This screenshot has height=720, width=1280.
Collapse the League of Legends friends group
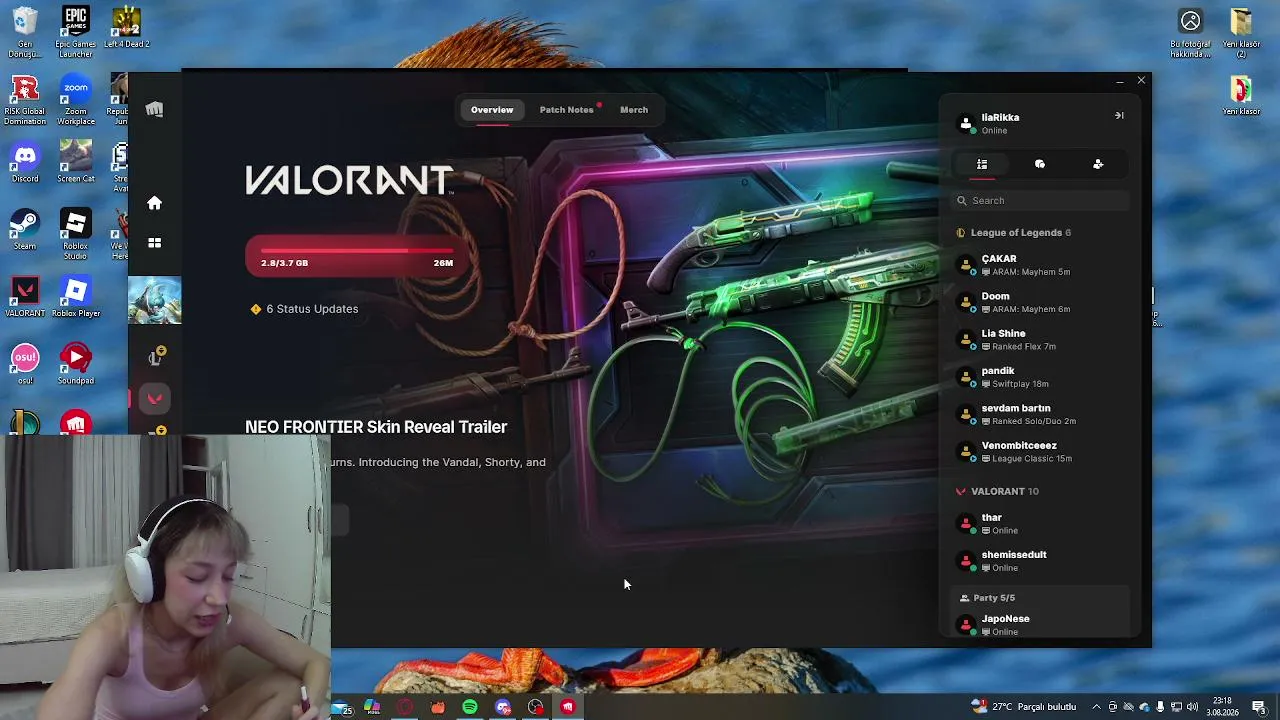[x=1014, y=233]
